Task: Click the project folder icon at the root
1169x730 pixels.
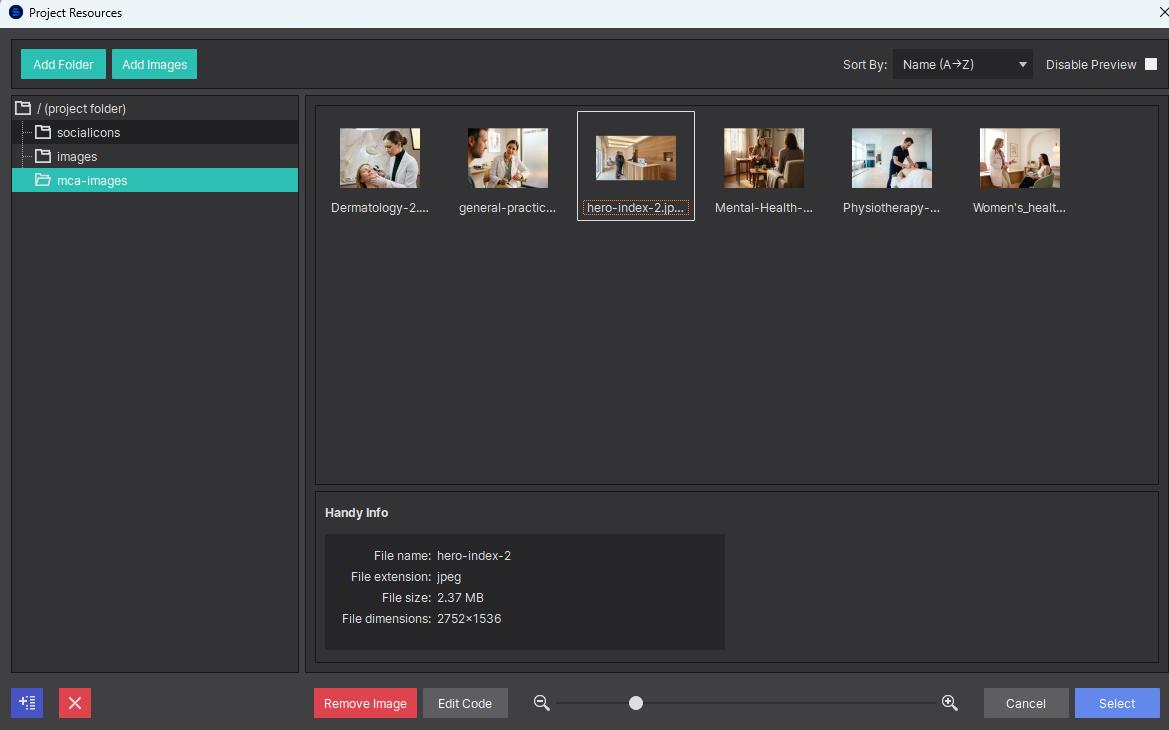Action: click(23, 108)
